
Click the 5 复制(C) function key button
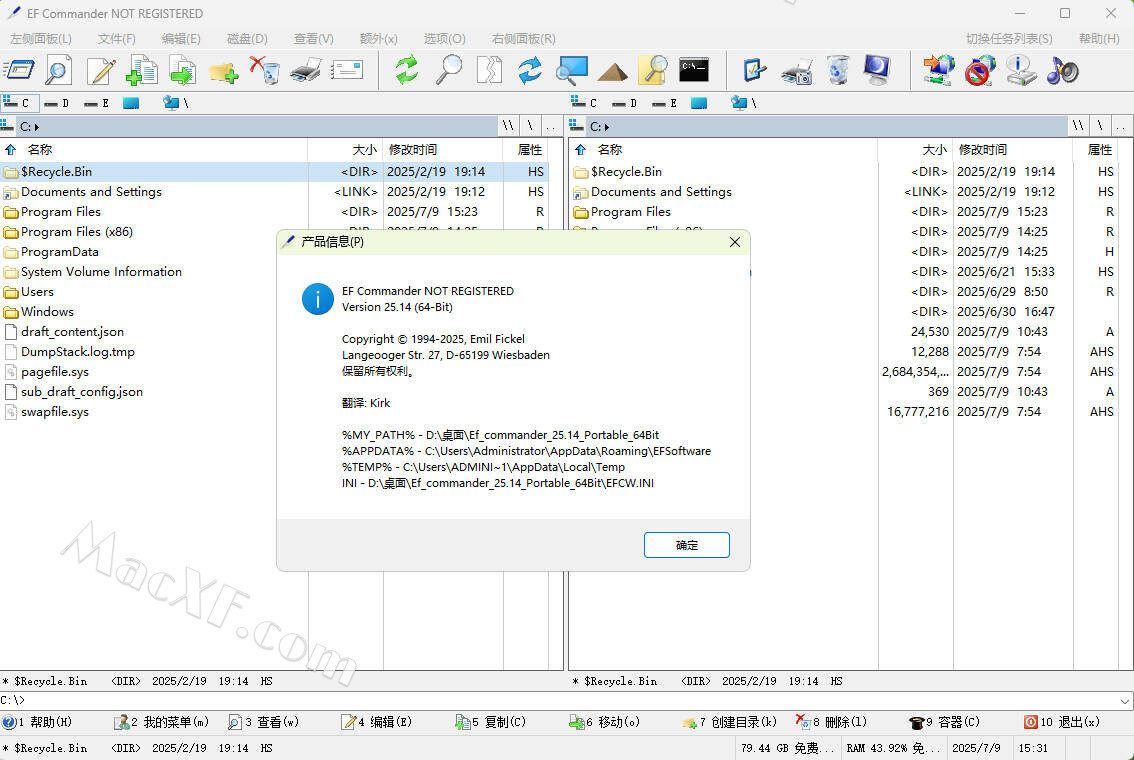coord(491,722)
